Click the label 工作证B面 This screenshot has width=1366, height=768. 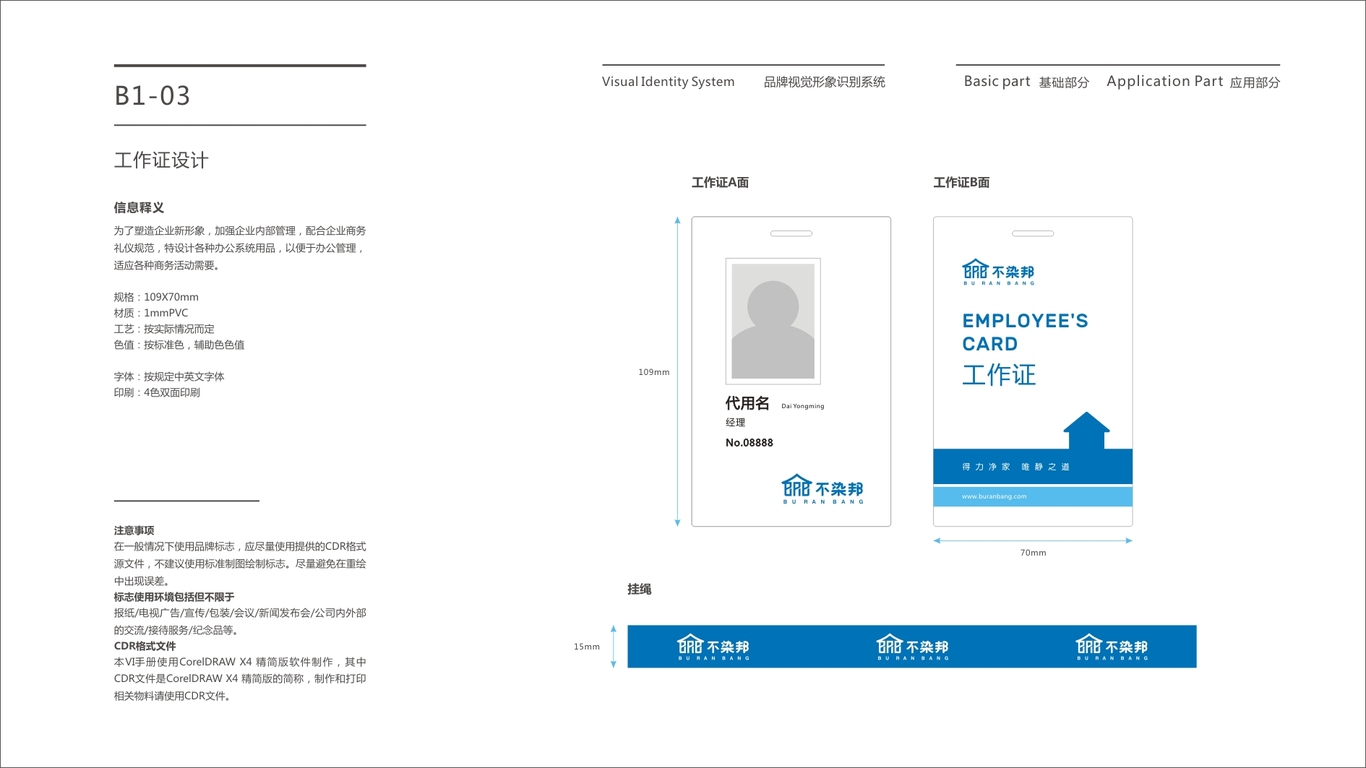[x=962, y=183]
